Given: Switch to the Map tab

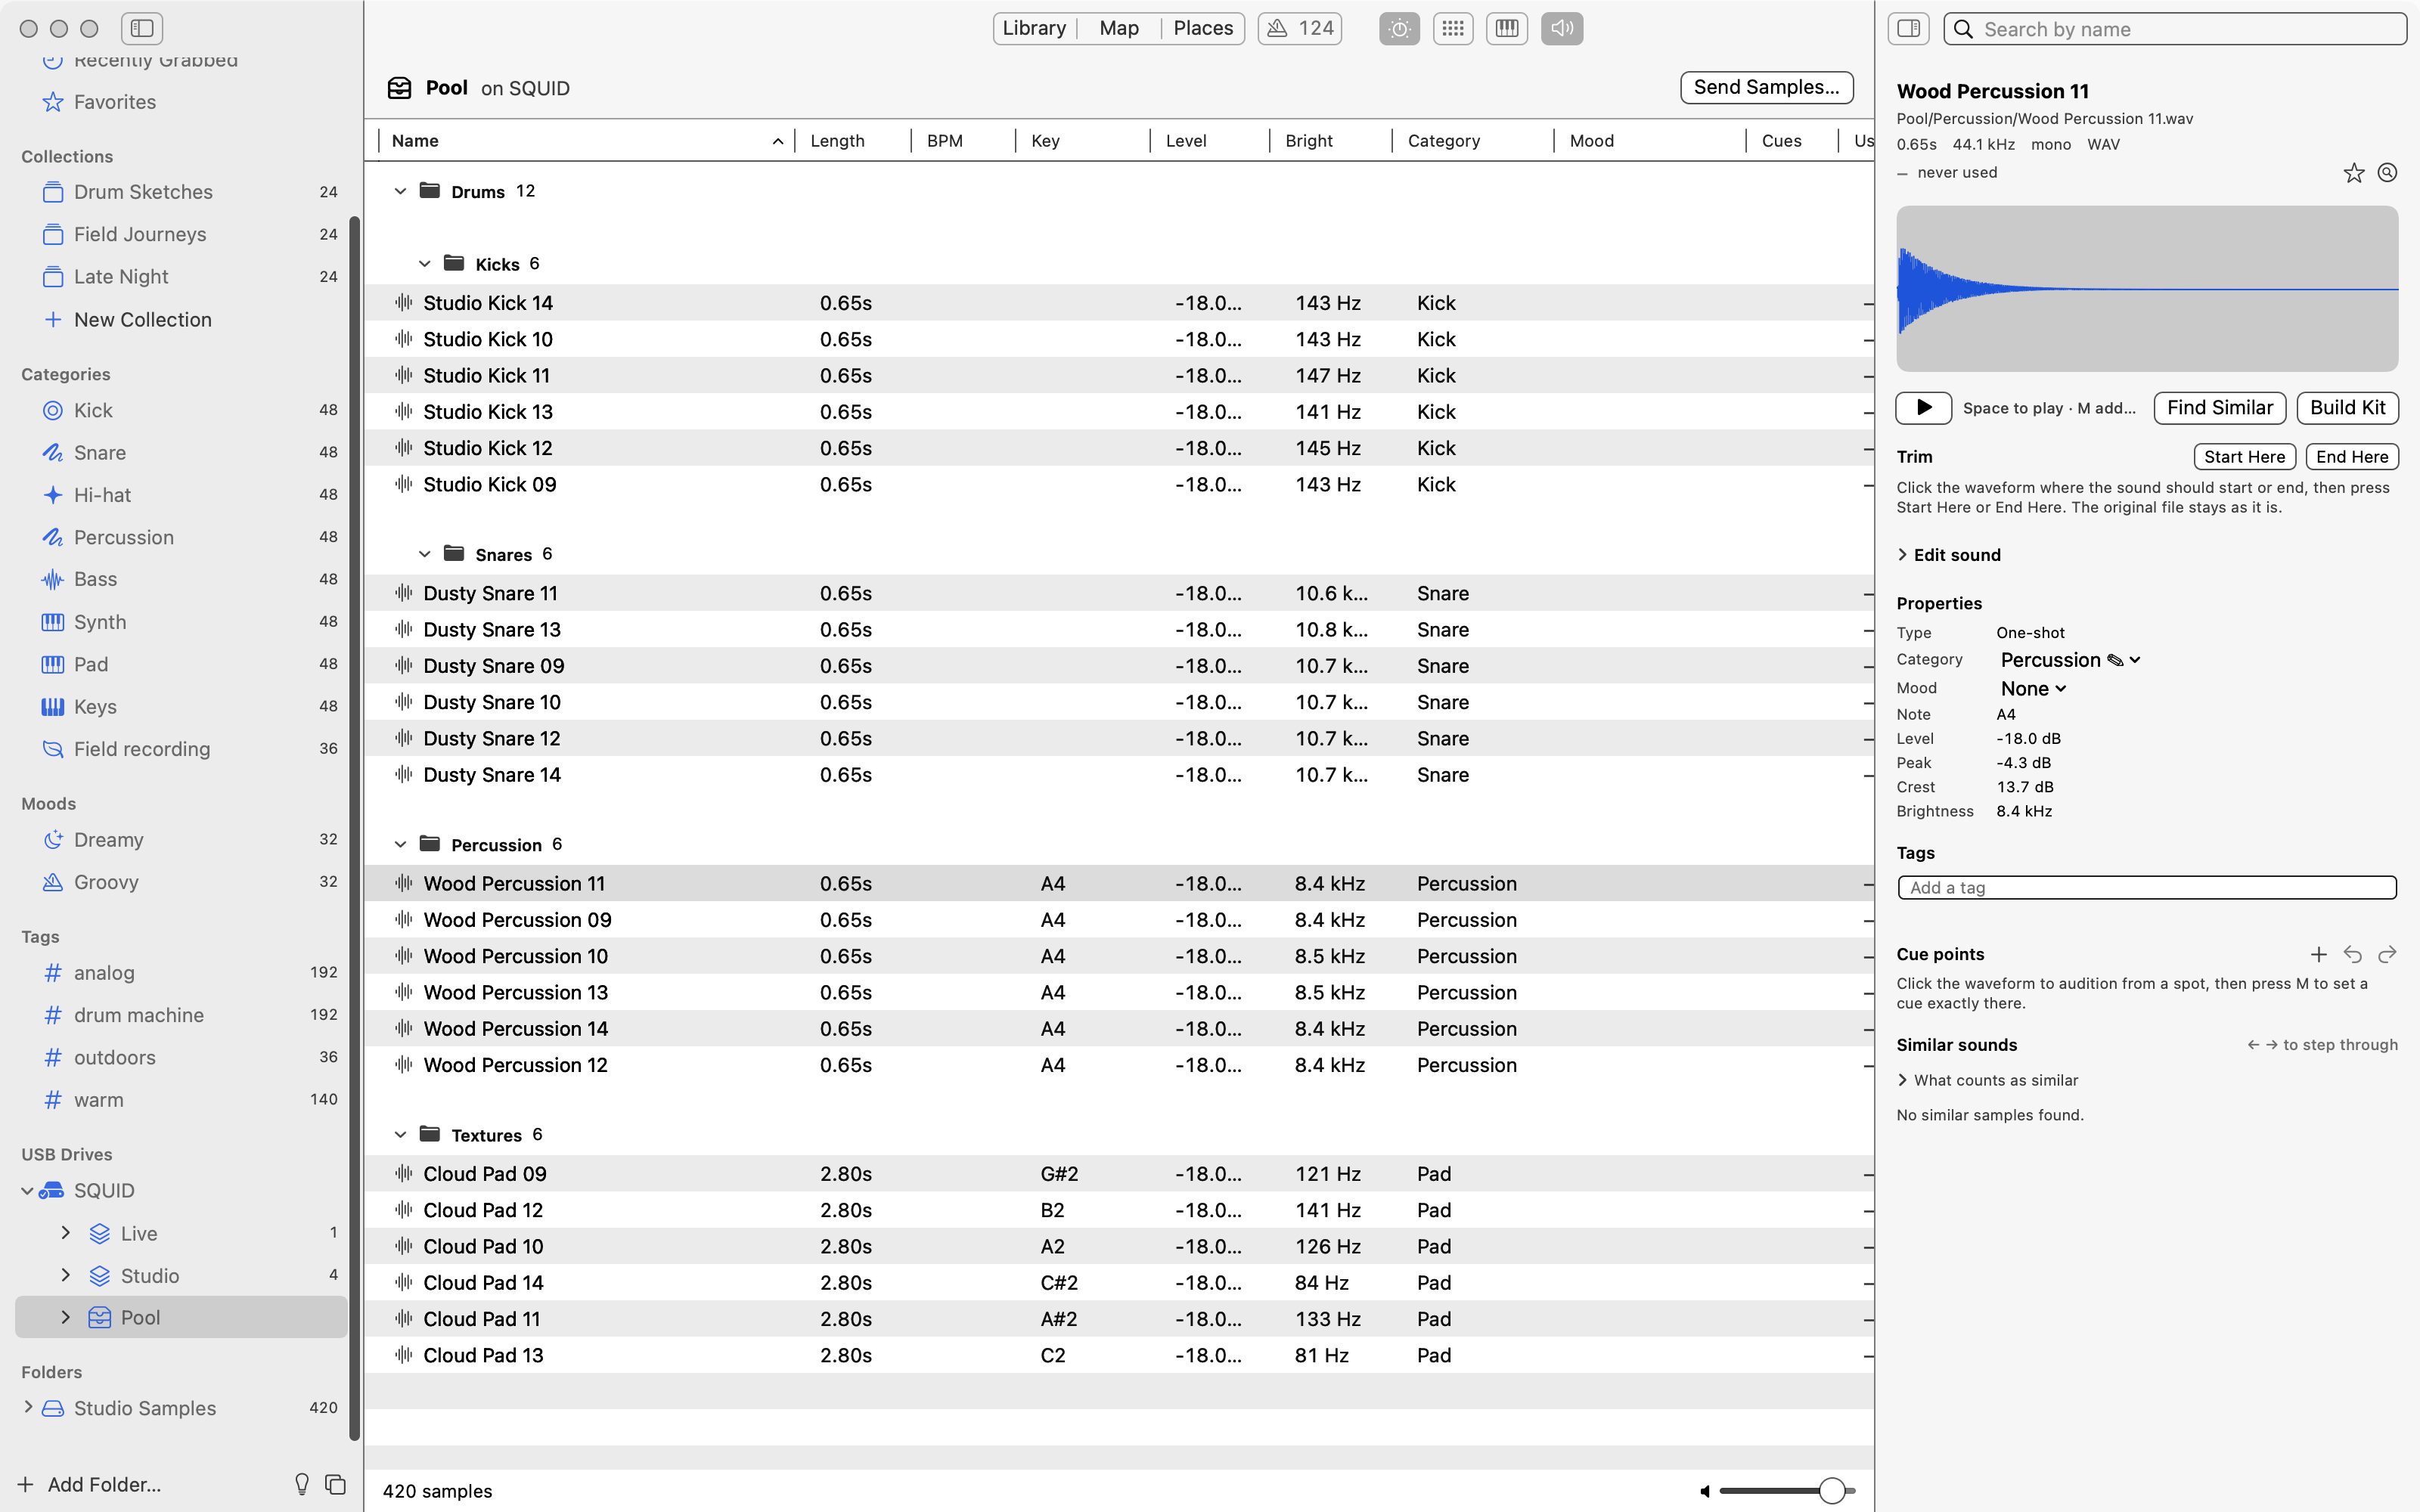Looking at the screenshot, I should click(x=1119, y=29).
